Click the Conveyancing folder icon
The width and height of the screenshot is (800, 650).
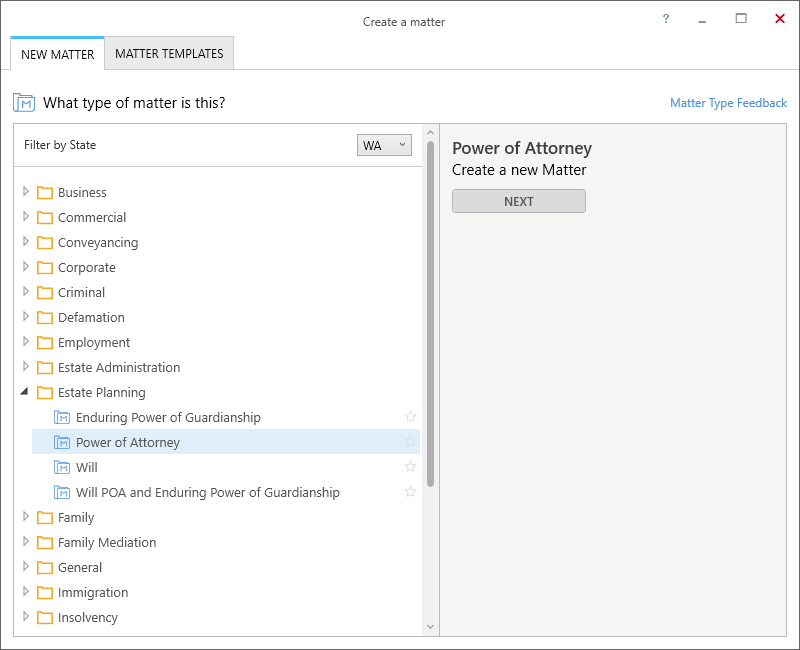pyautogui.click(x=45, y=242)
